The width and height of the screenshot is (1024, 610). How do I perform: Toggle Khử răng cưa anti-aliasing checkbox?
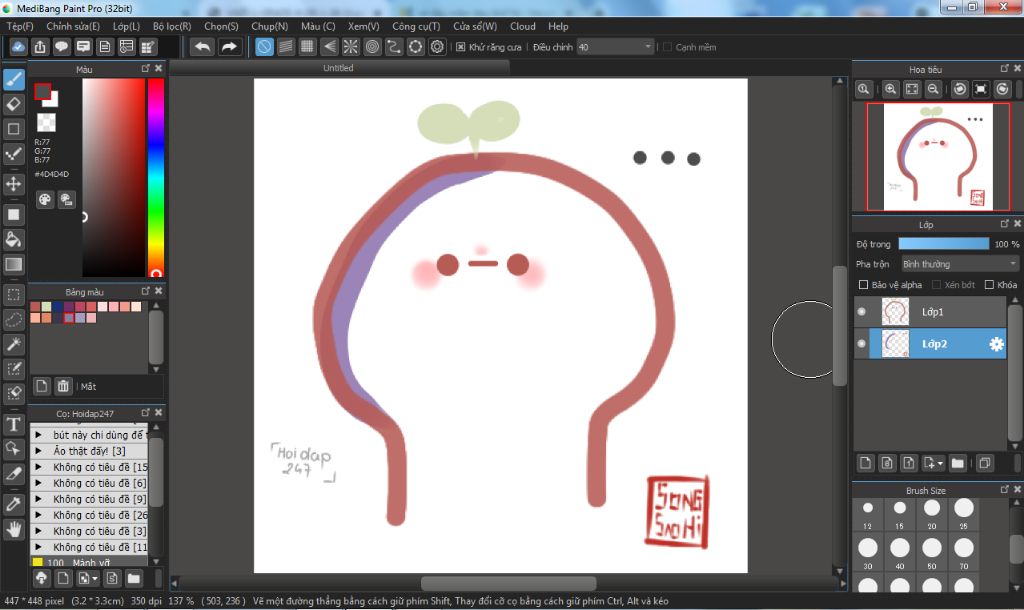(x=460, y=47)
